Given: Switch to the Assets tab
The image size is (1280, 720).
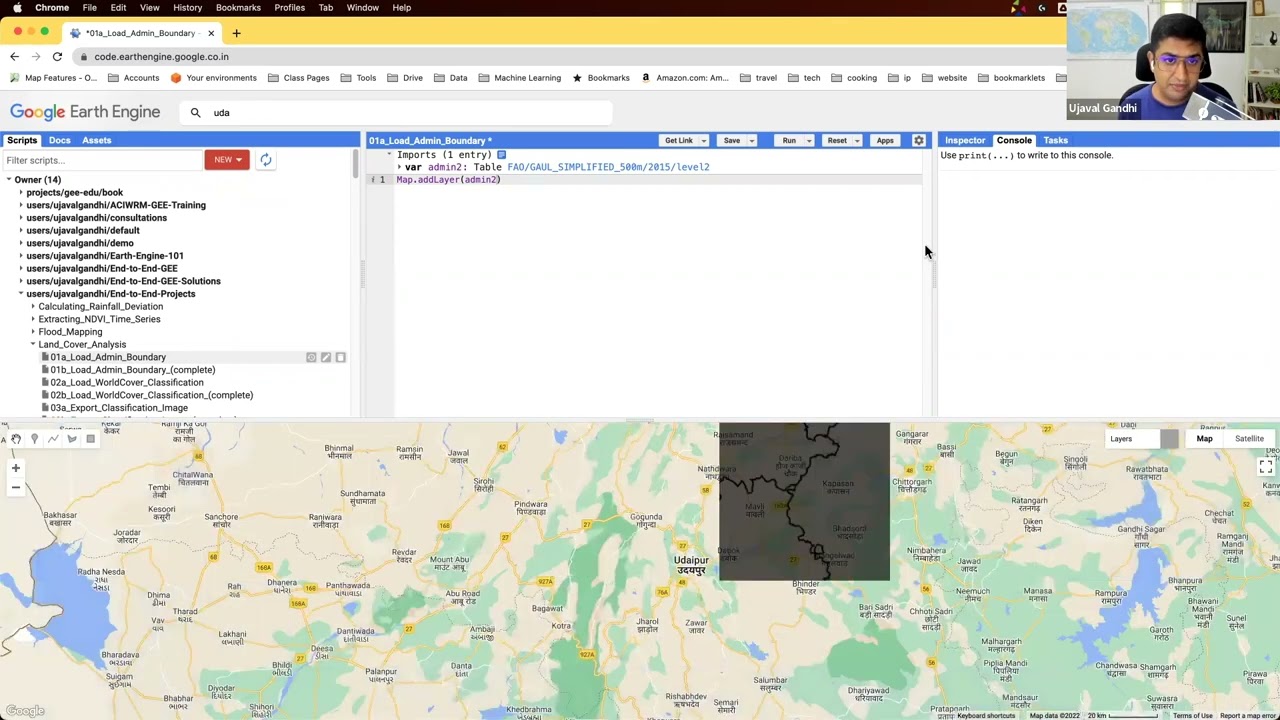Looking at the screenshot, I should coord(96,141).
